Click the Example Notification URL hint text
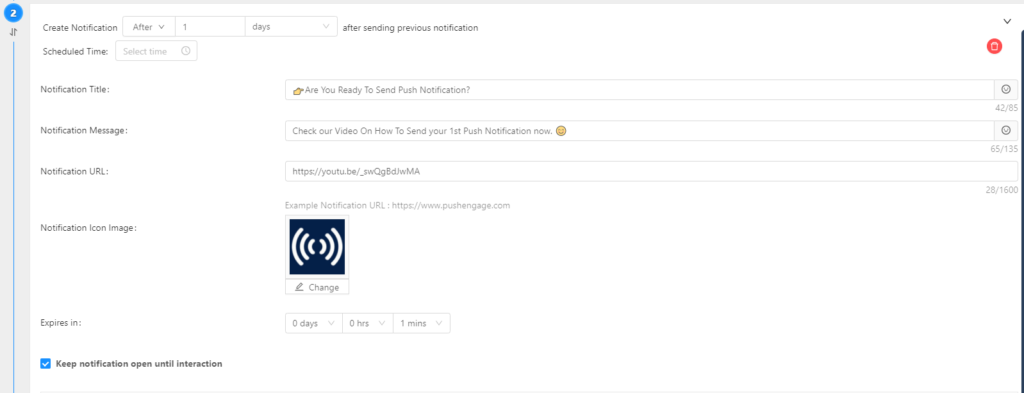Screen dimensions: 1024x393 click(397, 206)
